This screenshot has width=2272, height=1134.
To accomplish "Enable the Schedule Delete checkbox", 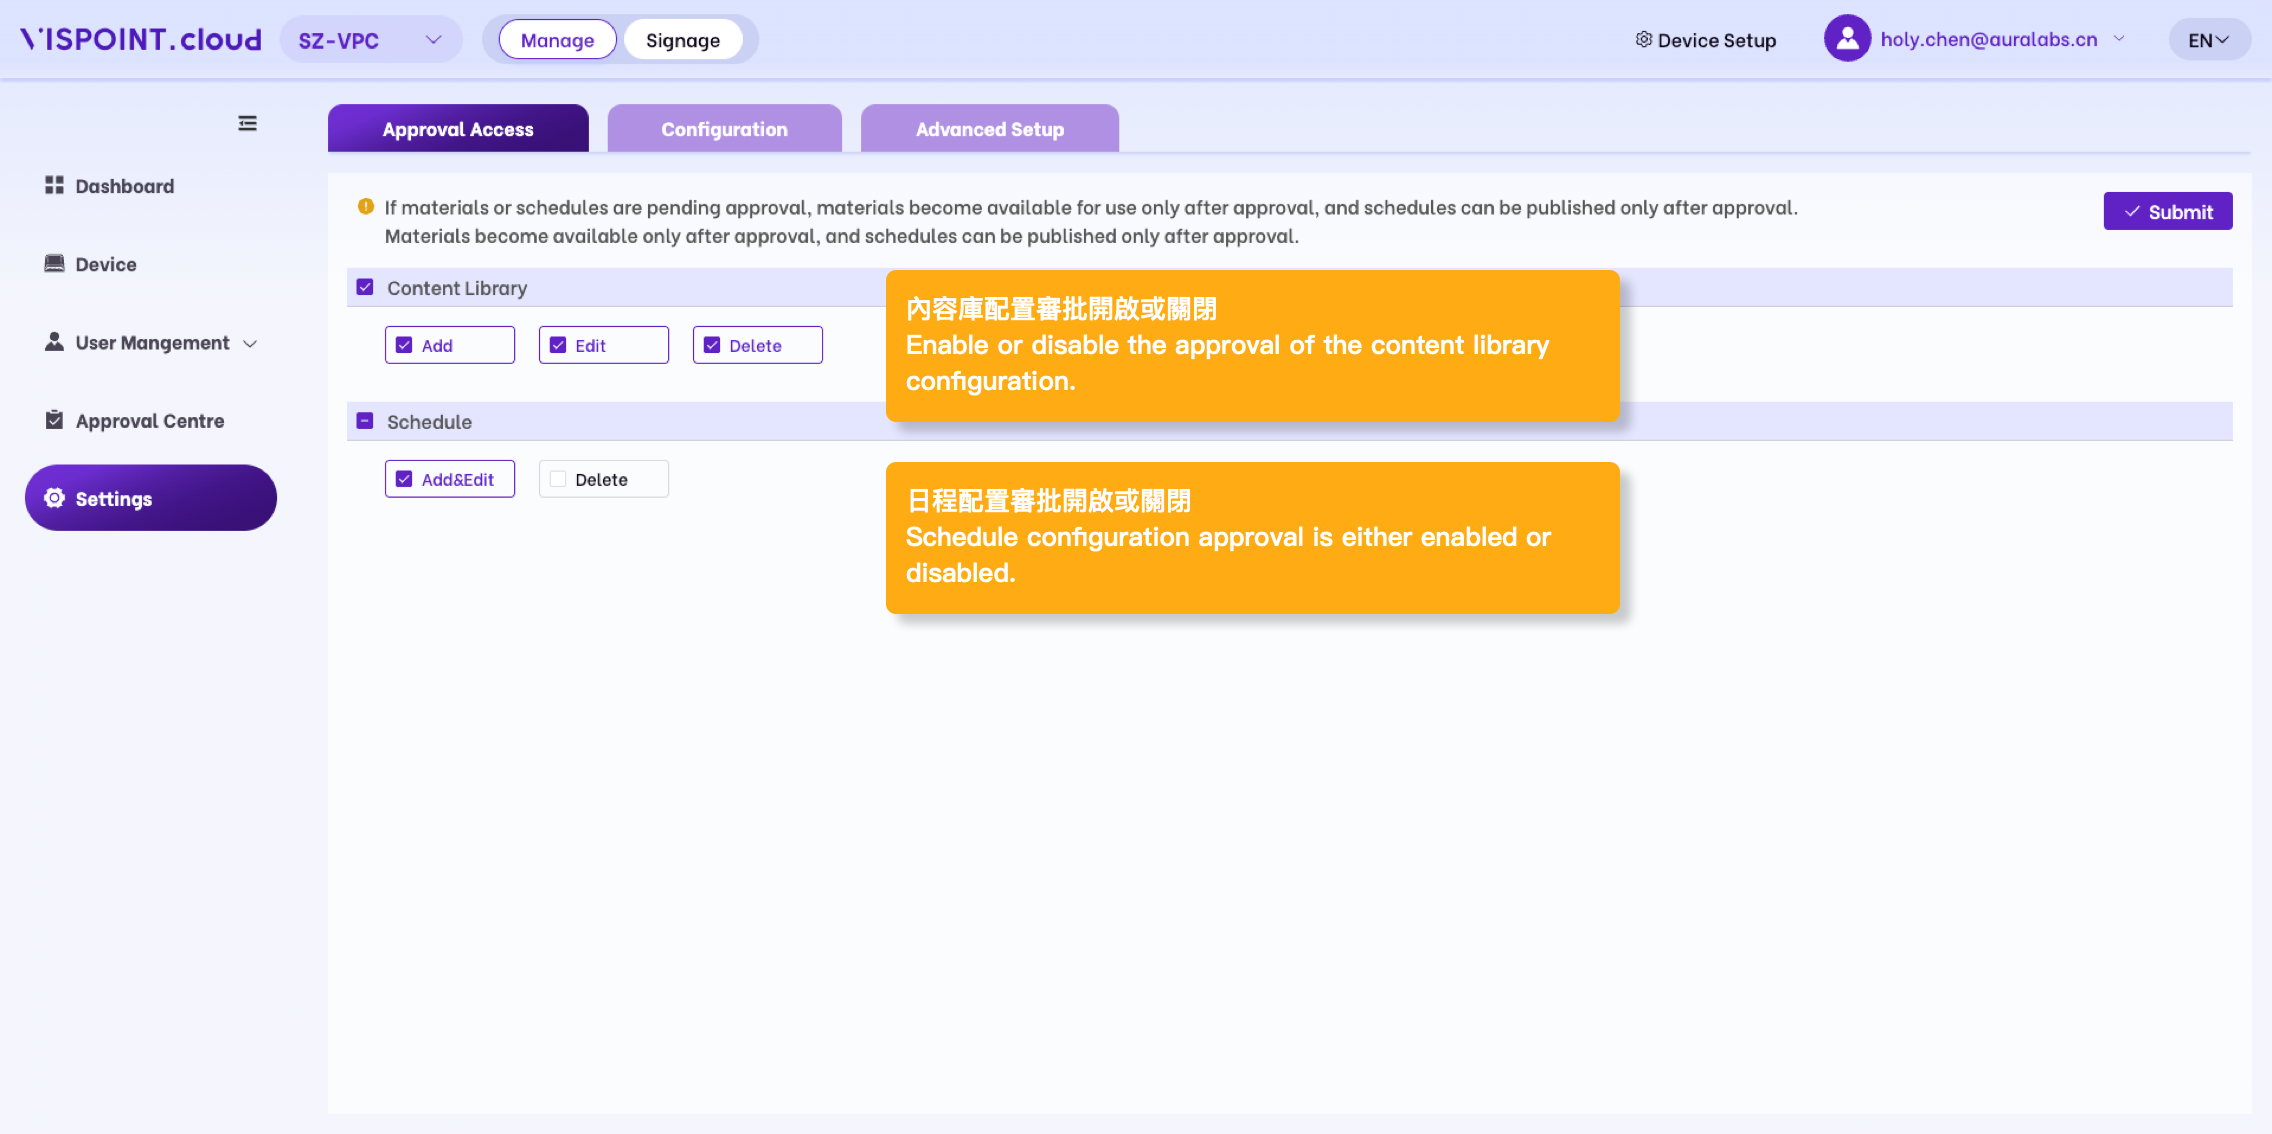I will coord(558,479).
